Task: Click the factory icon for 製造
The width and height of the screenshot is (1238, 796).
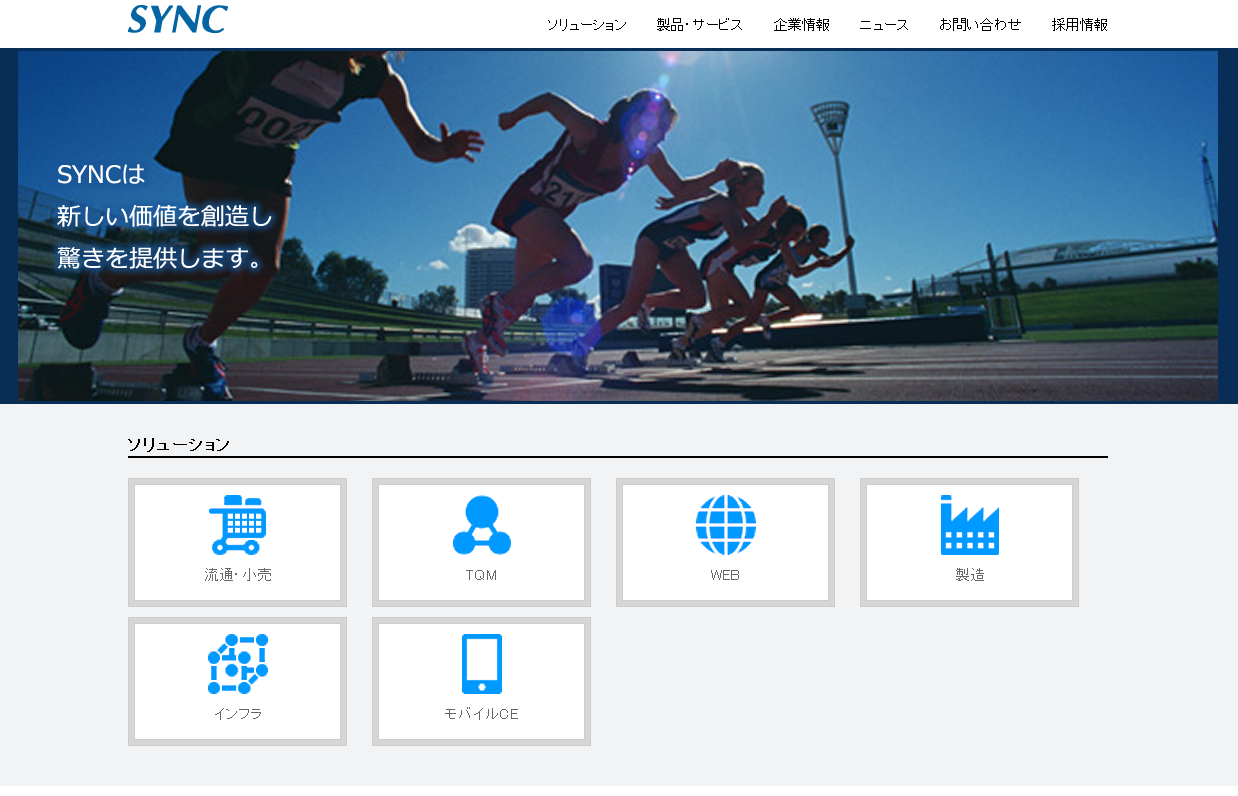Action: tap(969, 525)
